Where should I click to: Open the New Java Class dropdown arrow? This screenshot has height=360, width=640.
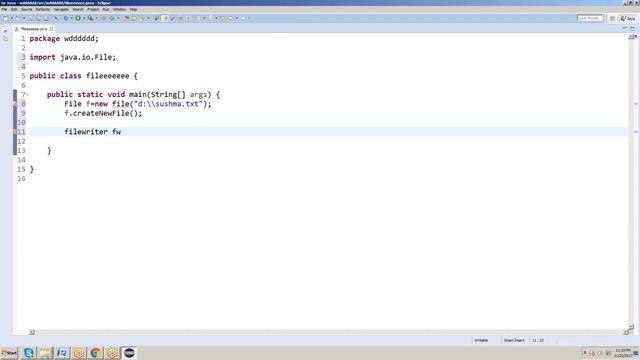coord(118,18)
